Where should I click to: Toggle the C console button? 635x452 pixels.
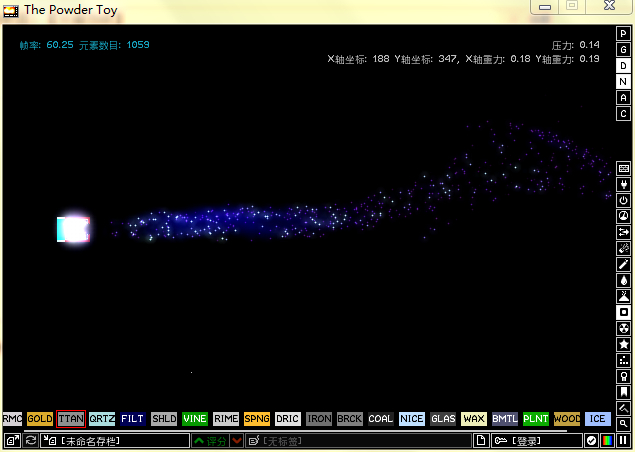tap(624, 114)
